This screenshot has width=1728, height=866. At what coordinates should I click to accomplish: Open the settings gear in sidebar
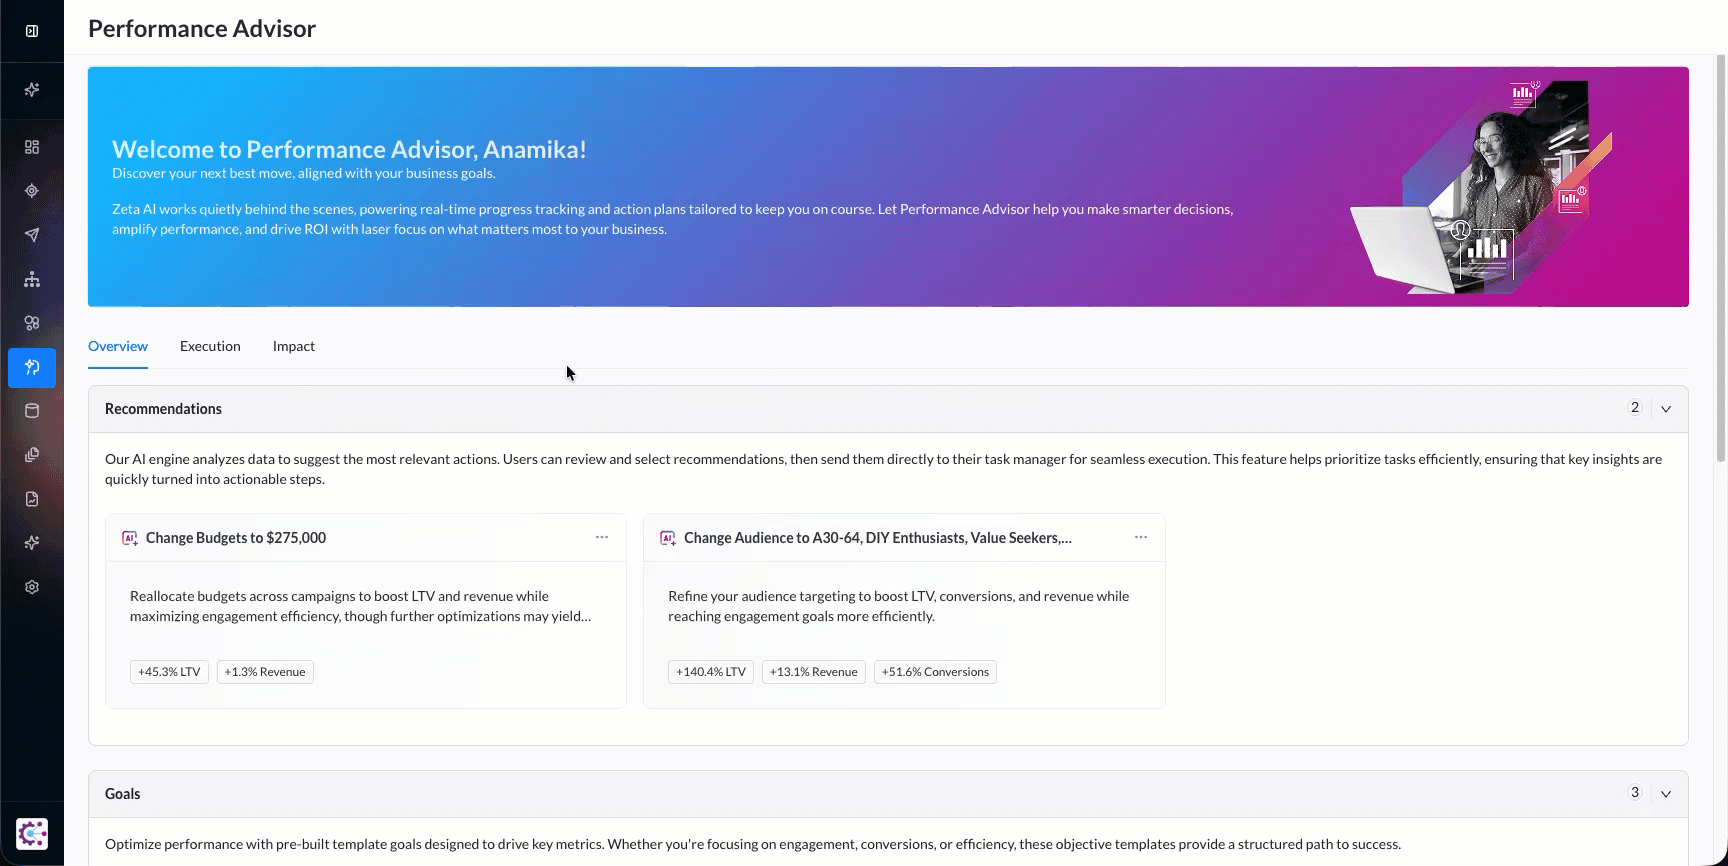(x=32, y=587)
